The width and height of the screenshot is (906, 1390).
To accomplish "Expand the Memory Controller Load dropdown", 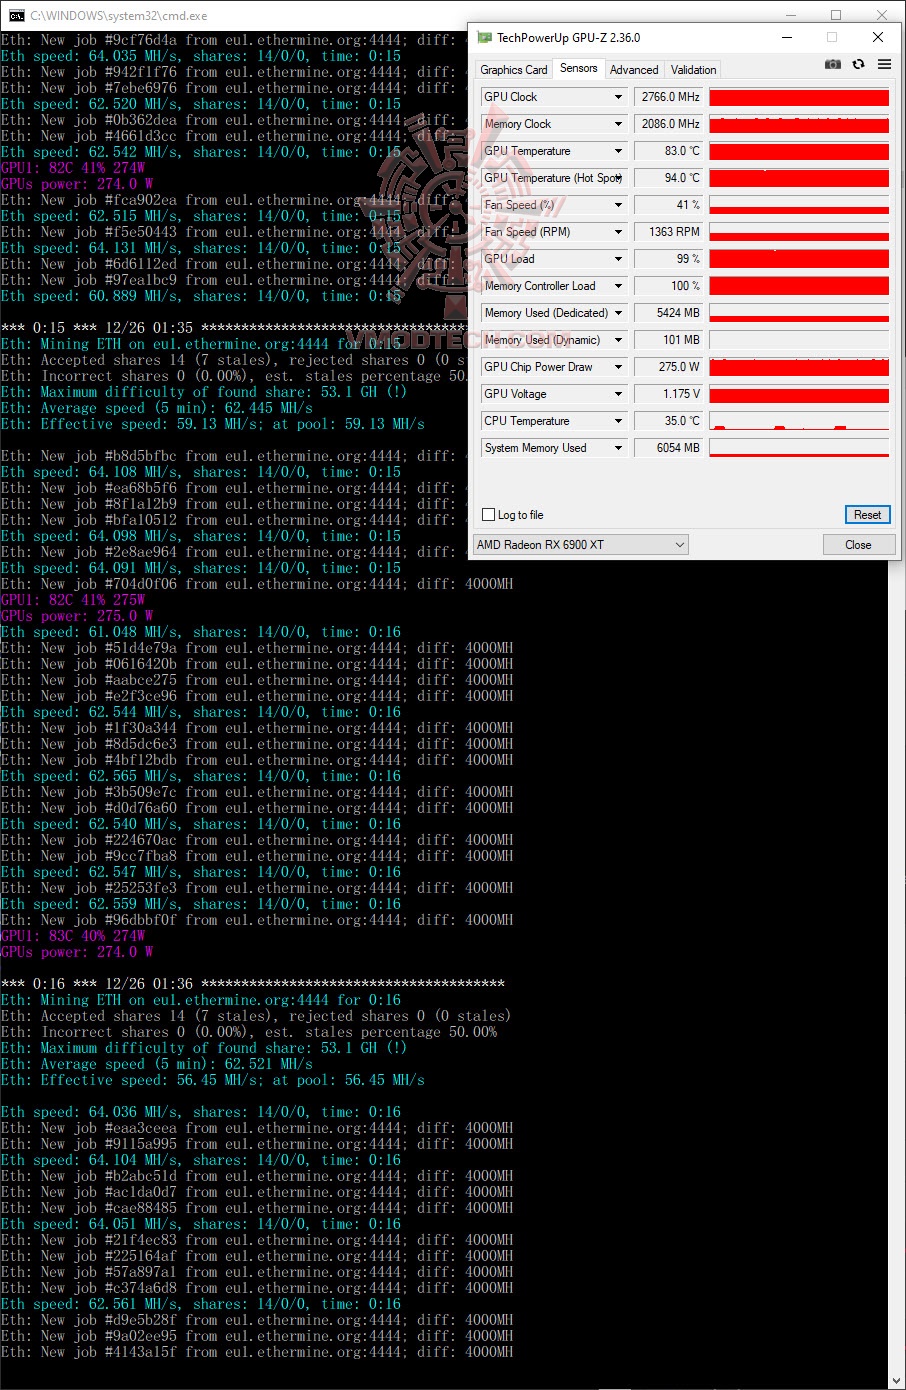I will (x=618, y=286).
